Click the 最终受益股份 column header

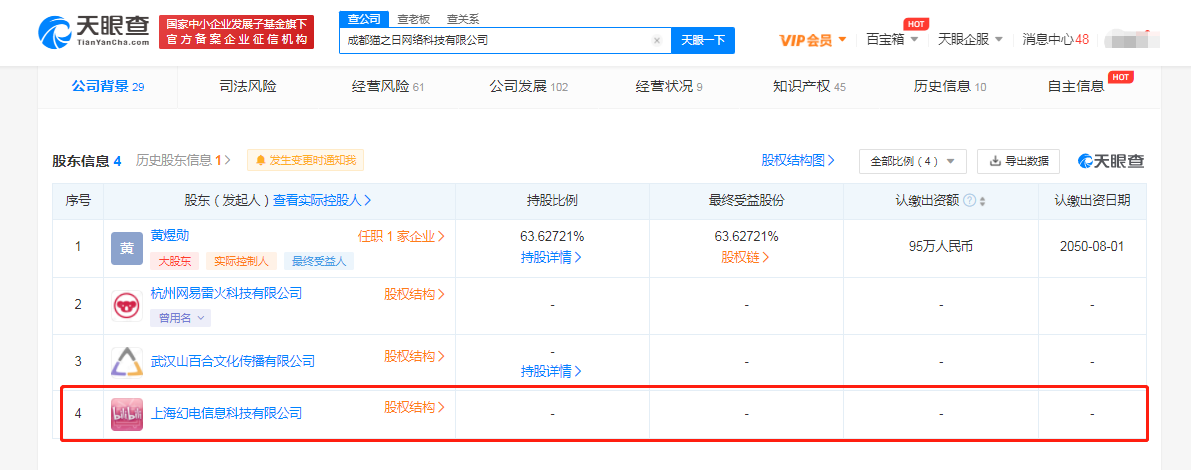point(746,201)
